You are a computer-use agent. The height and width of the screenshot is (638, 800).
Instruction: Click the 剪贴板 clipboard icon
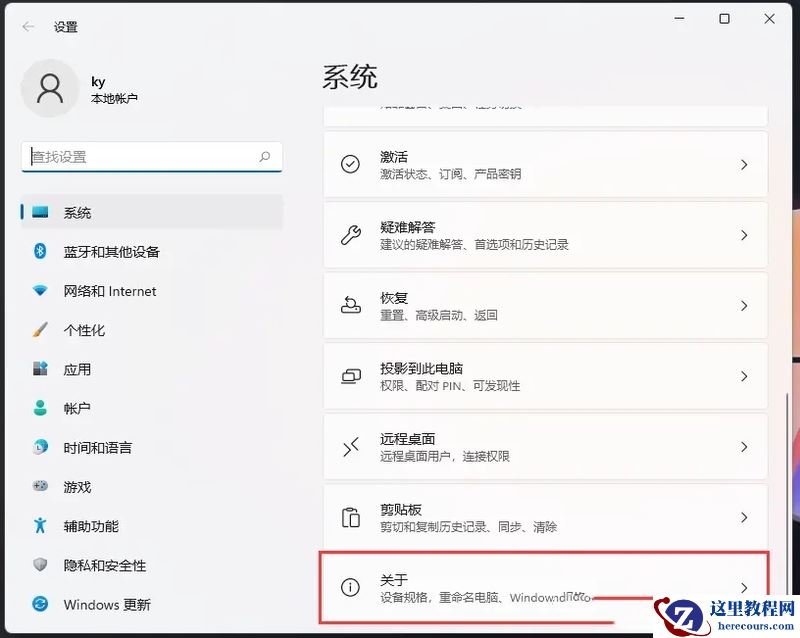[x=350, y=518]
